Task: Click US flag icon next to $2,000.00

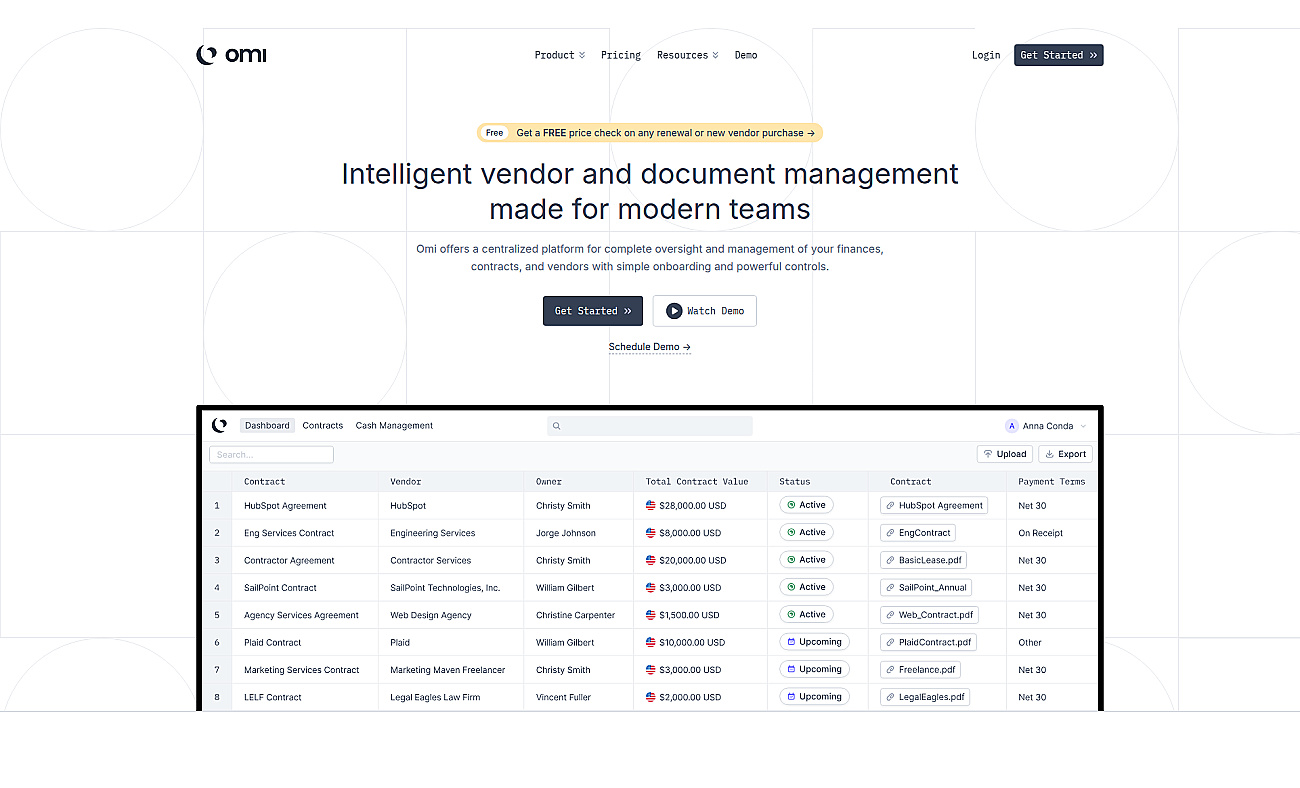Action: point(650,697)
